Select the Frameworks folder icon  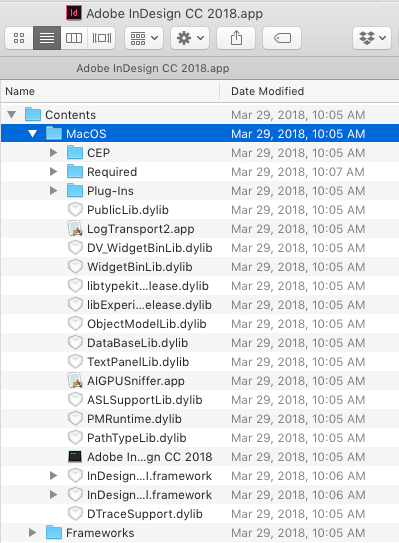click(x=54, y=532)
